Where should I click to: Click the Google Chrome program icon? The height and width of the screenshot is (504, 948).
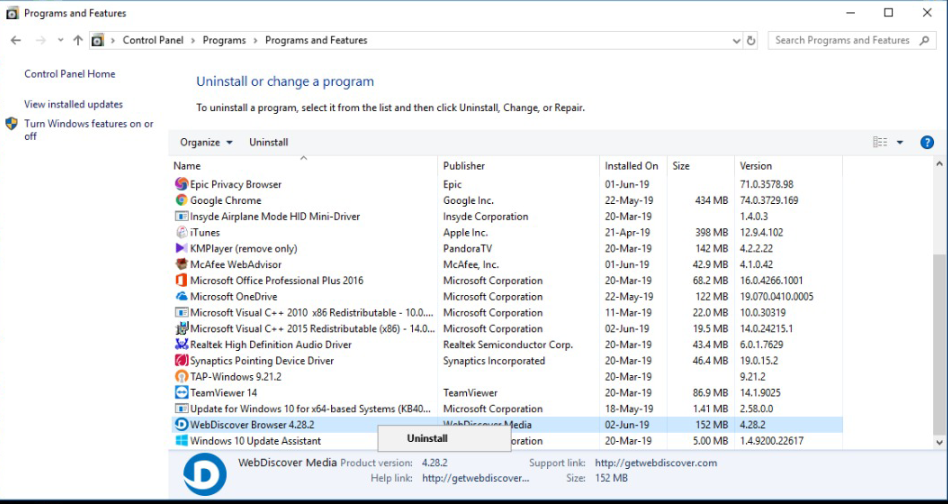click(x=181, y=200)
